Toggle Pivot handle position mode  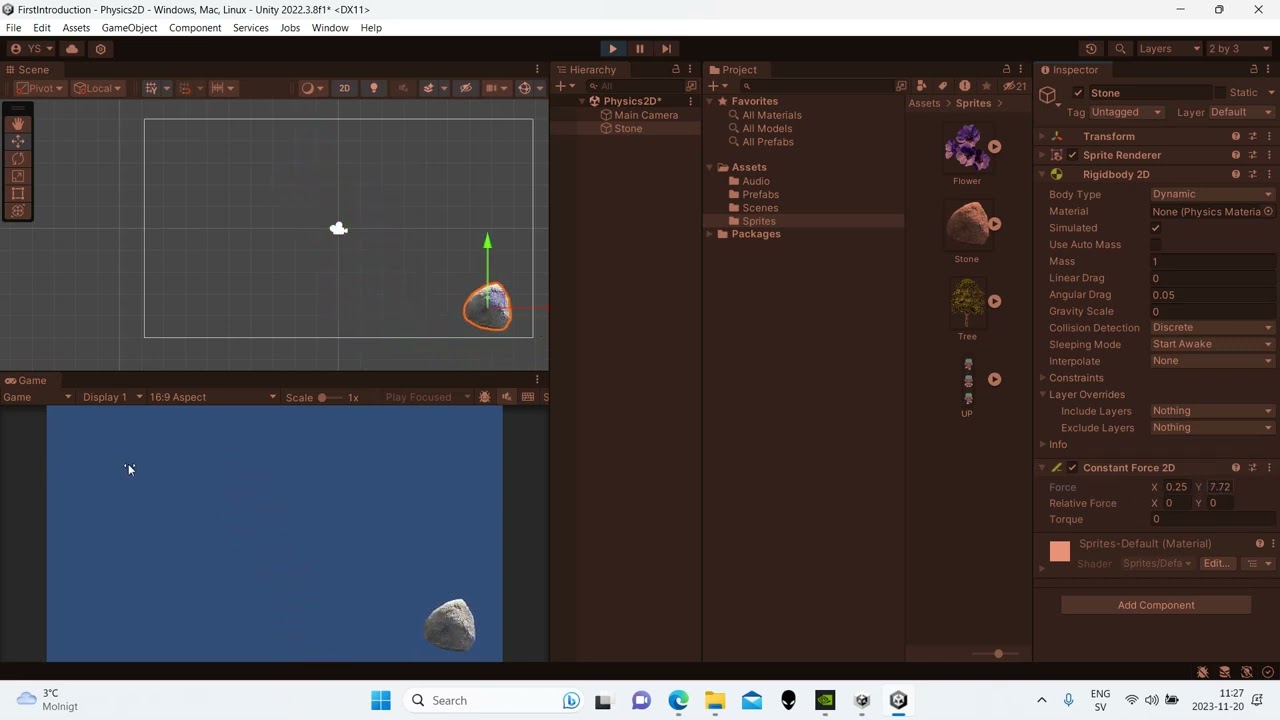click(39, 88)
